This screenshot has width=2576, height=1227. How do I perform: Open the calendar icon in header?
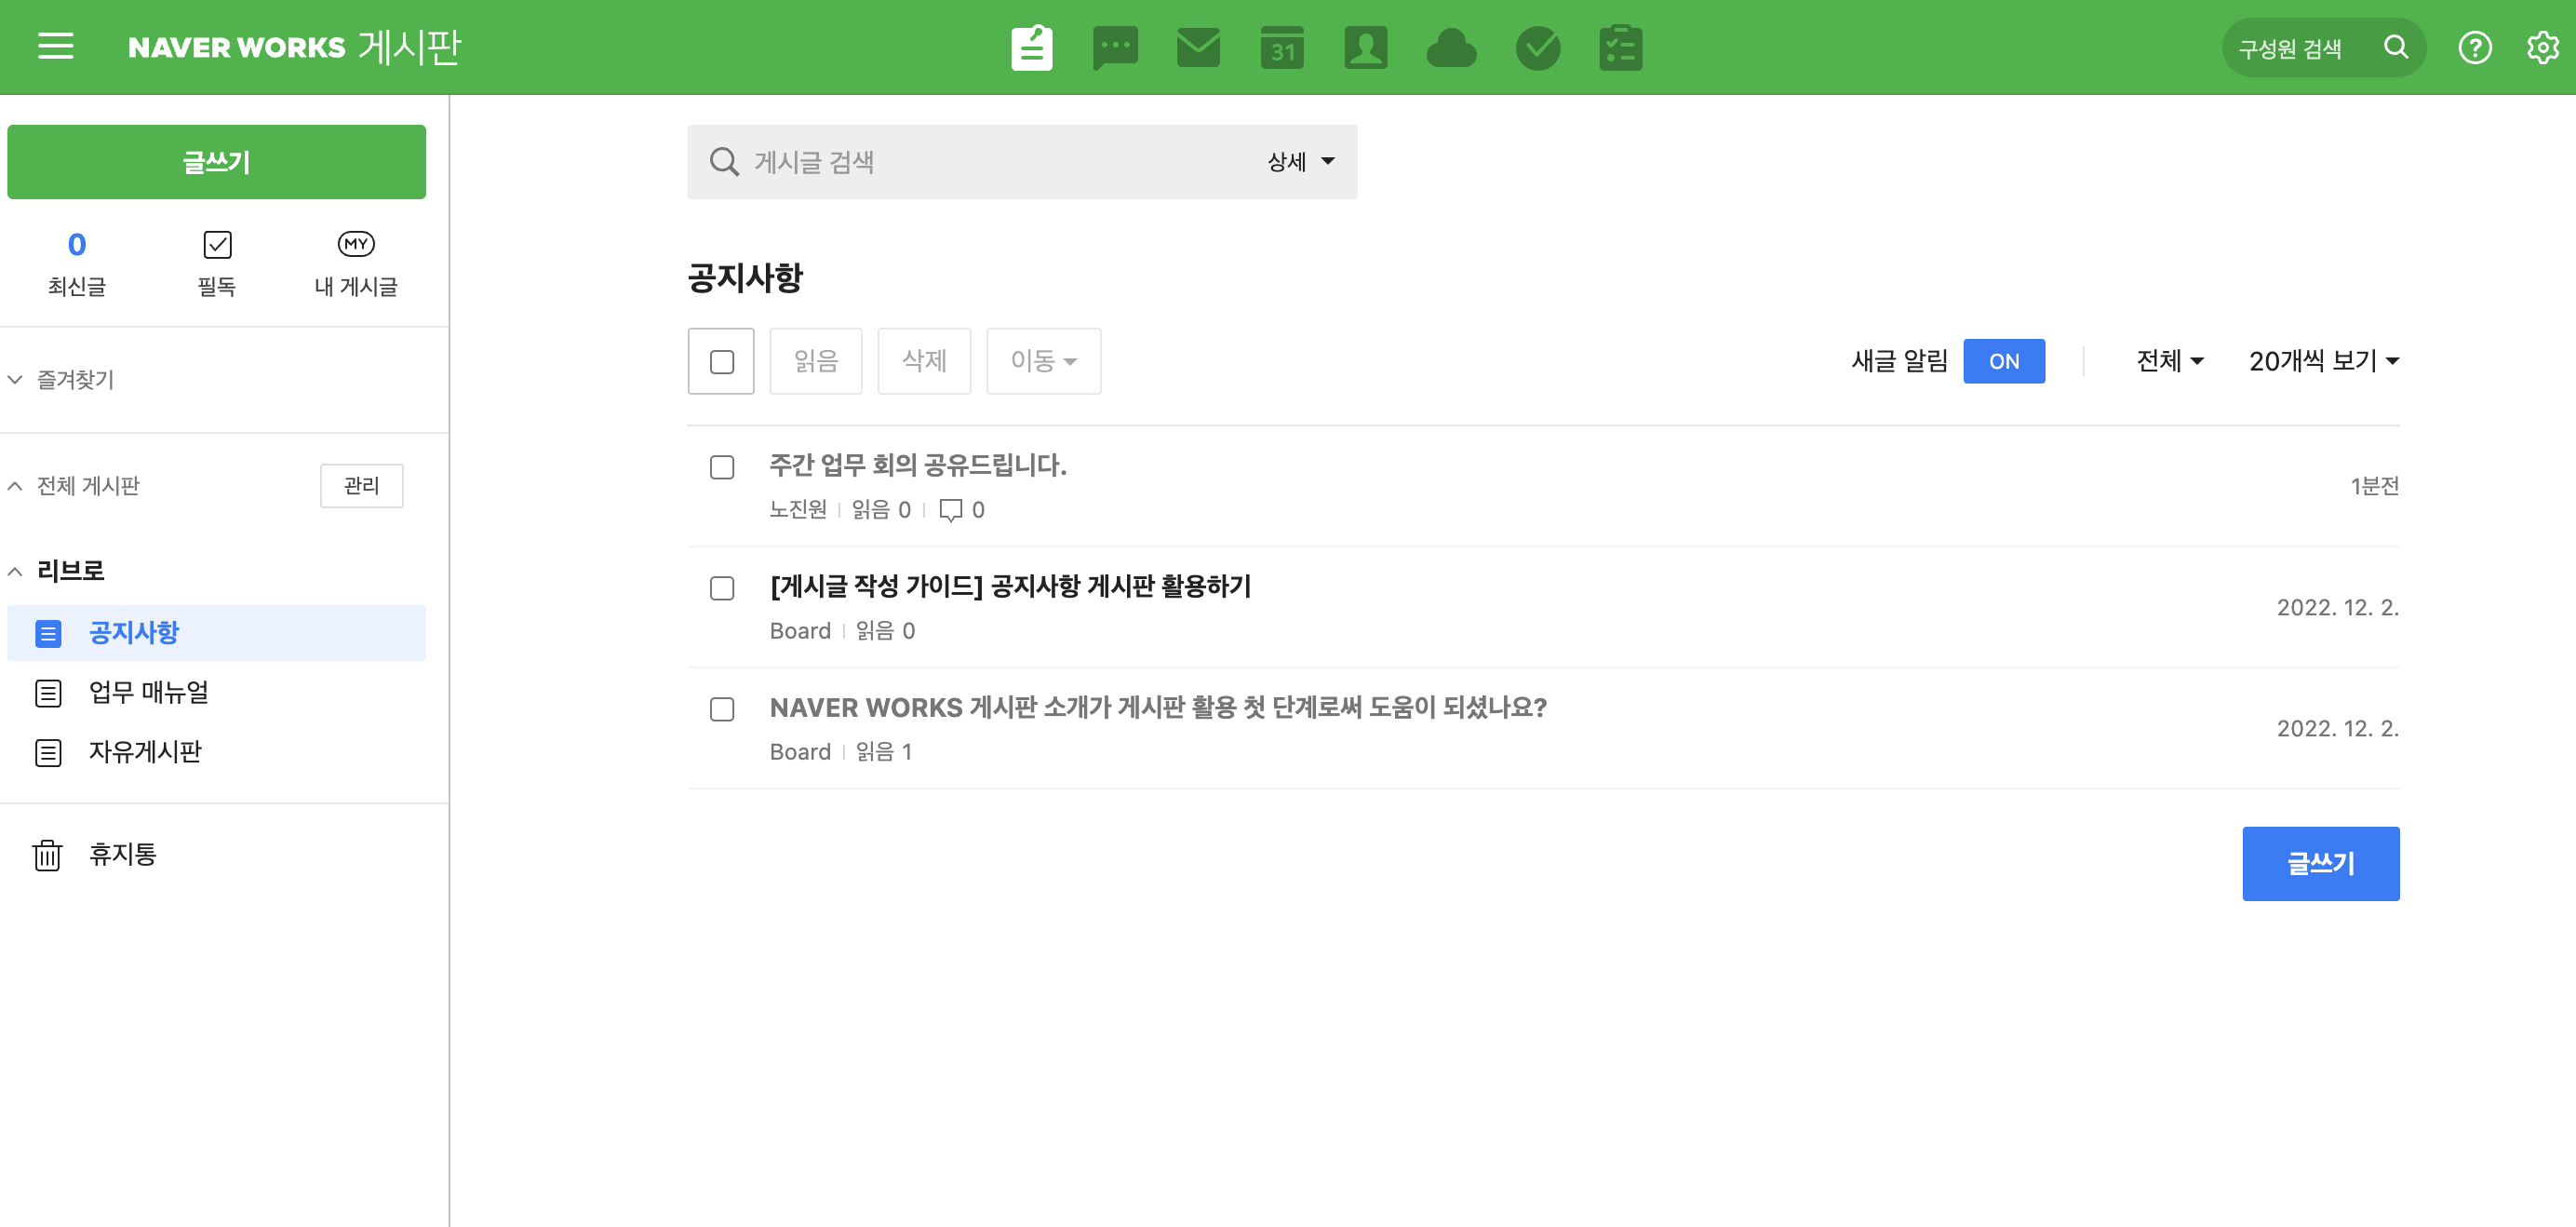1282,47
